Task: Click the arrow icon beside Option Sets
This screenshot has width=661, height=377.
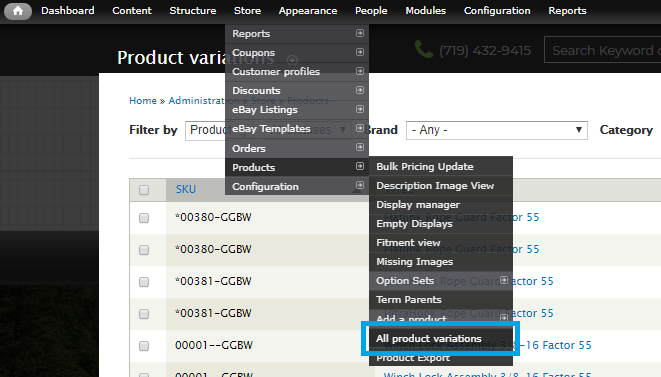Action: coord(504,280)
